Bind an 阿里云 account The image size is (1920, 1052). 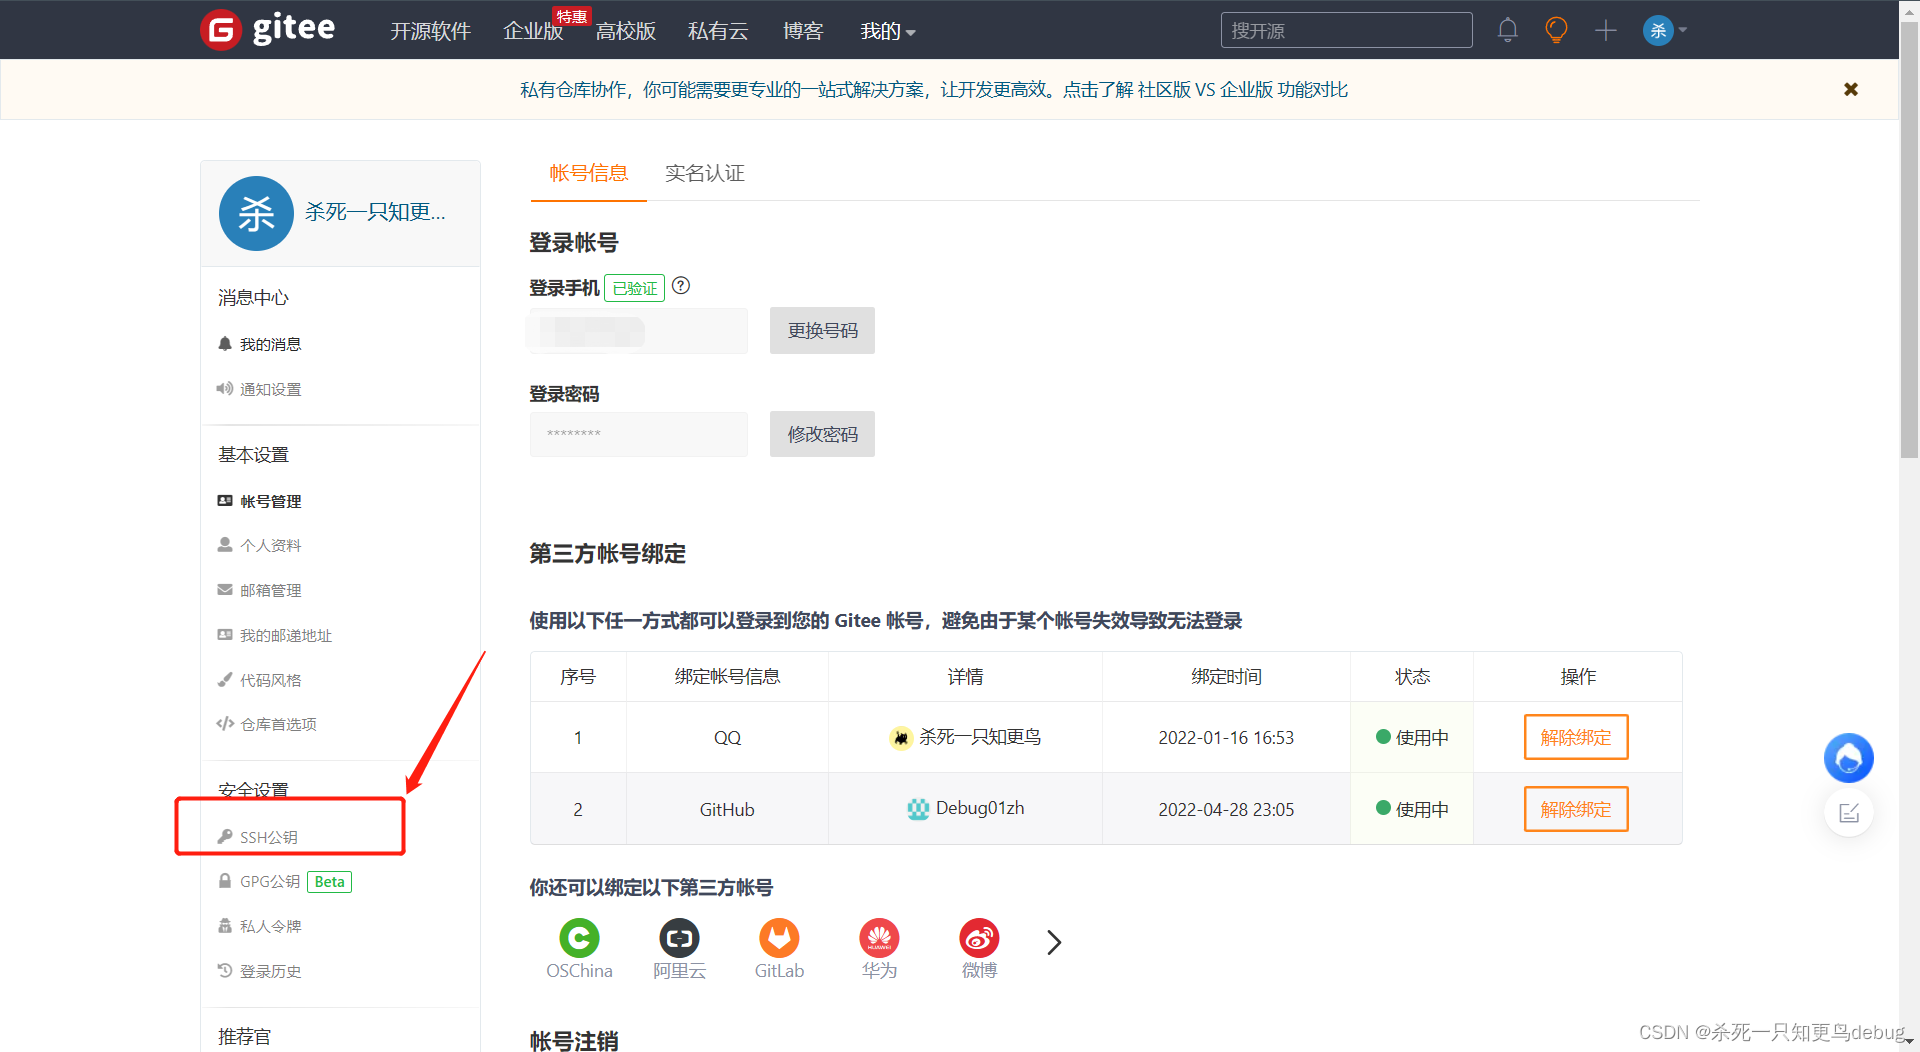[679, 949]
